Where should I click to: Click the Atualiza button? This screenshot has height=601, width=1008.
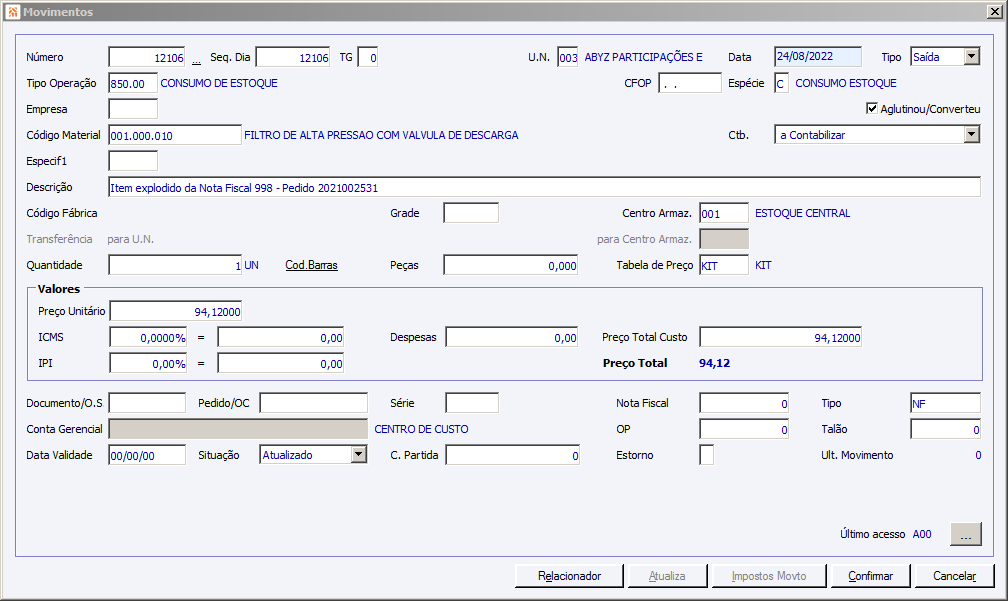667,576
